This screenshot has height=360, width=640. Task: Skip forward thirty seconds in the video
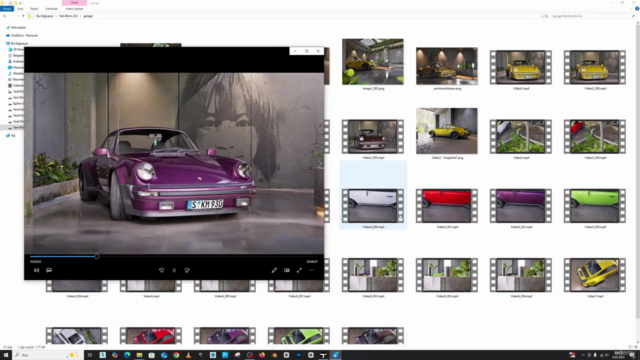click(x=187, y=270)
